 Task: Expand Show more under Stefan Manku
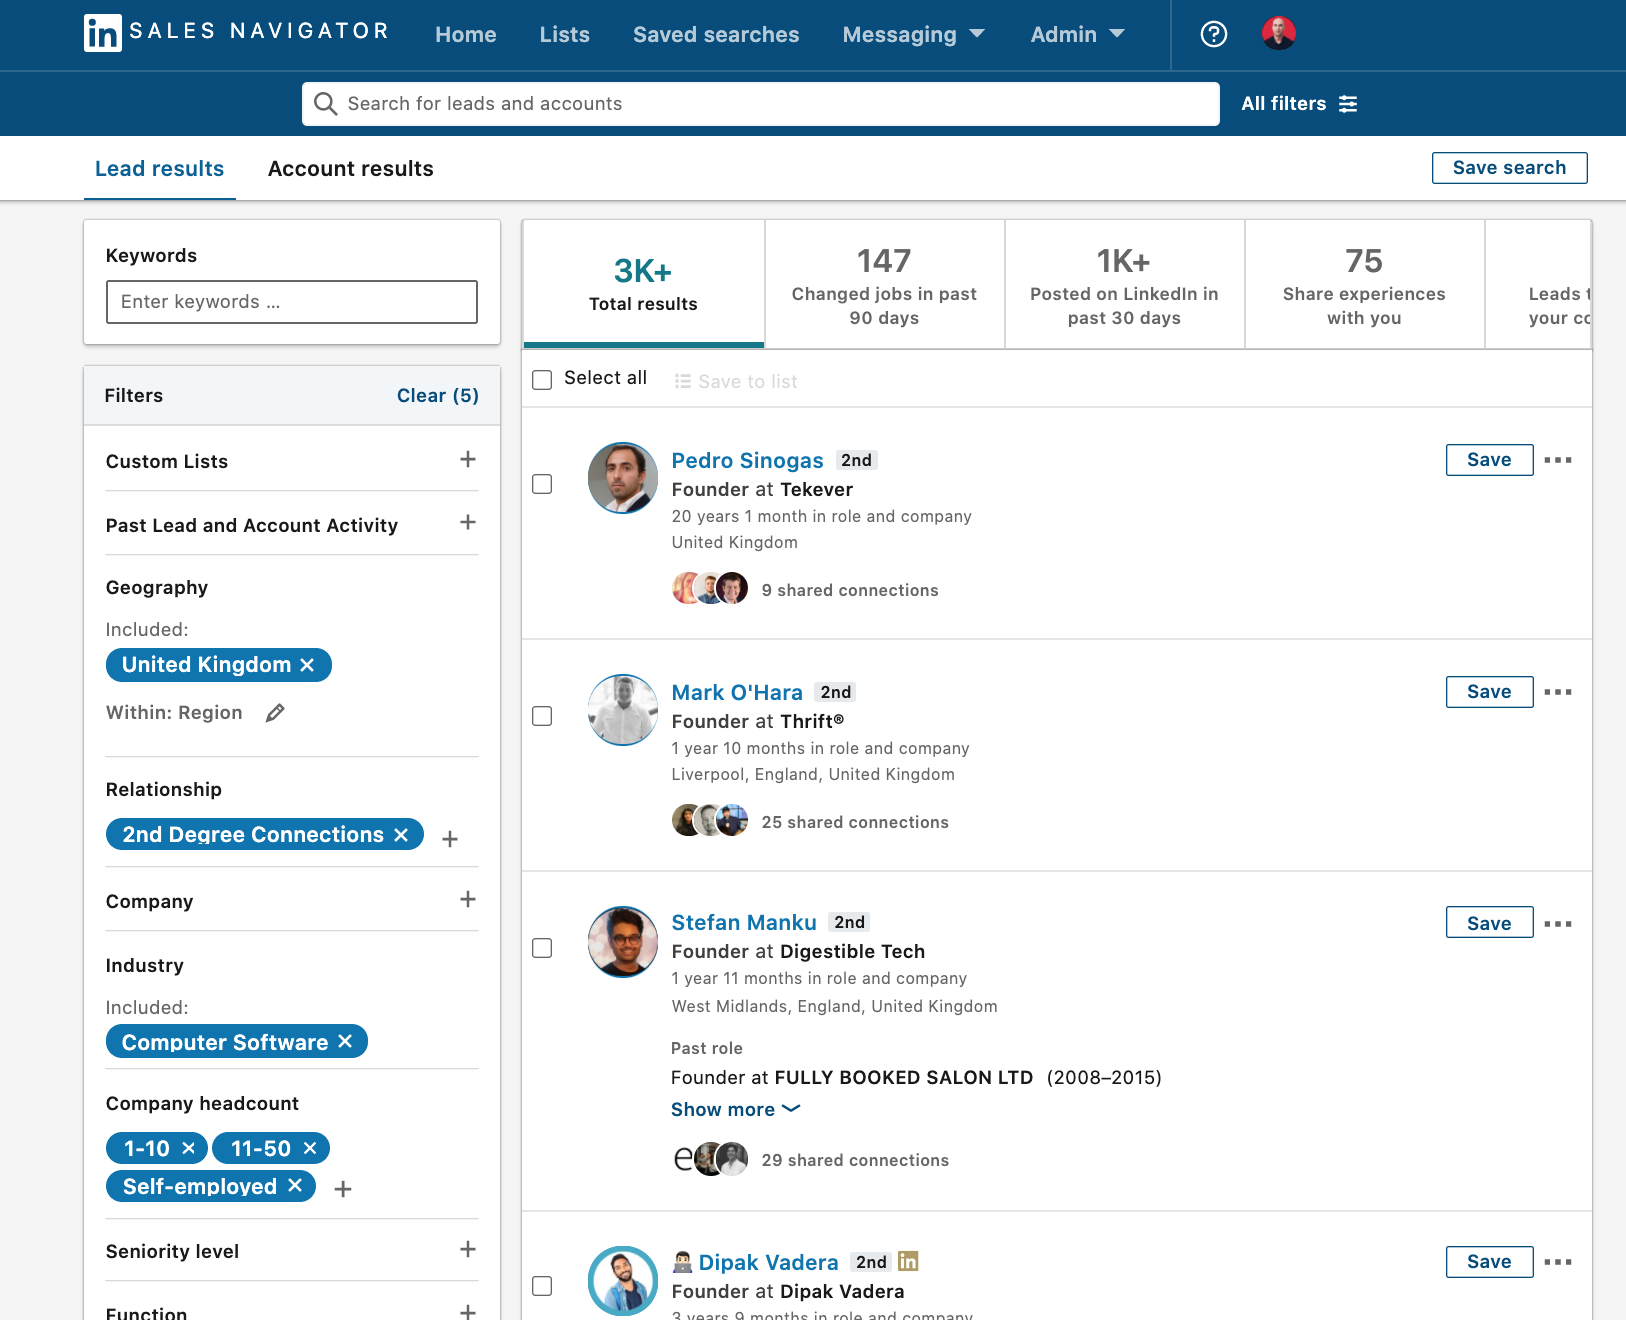point(736,1110)
